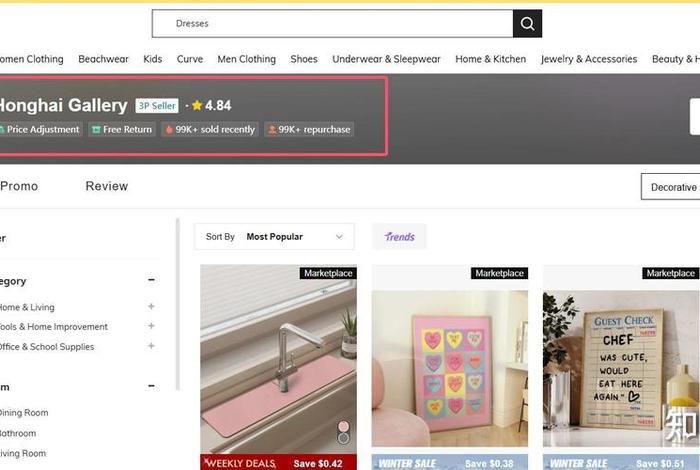Click the sidebar filter scrollbar
Screen dimensions: 700x470
point(177,304)
